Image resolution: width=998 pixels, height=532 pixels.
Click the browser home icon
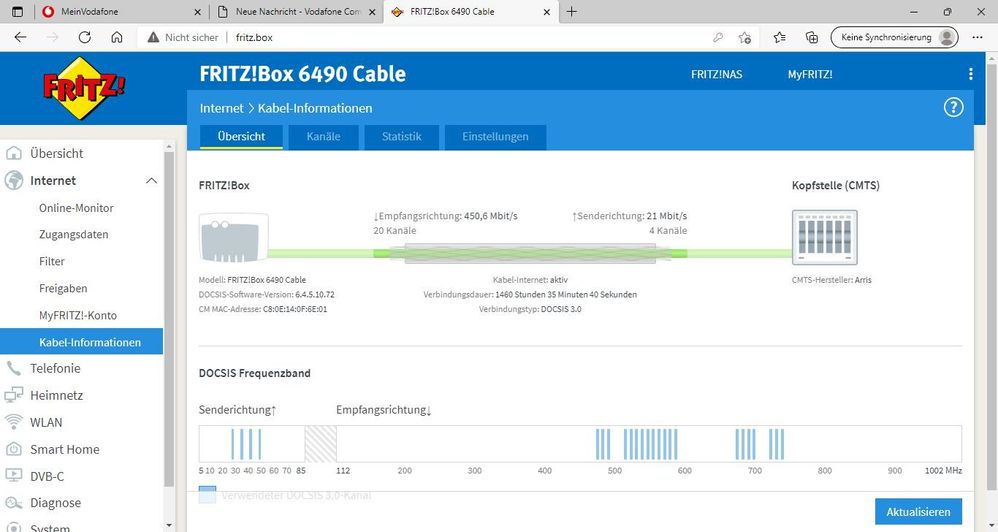(116, 37)
